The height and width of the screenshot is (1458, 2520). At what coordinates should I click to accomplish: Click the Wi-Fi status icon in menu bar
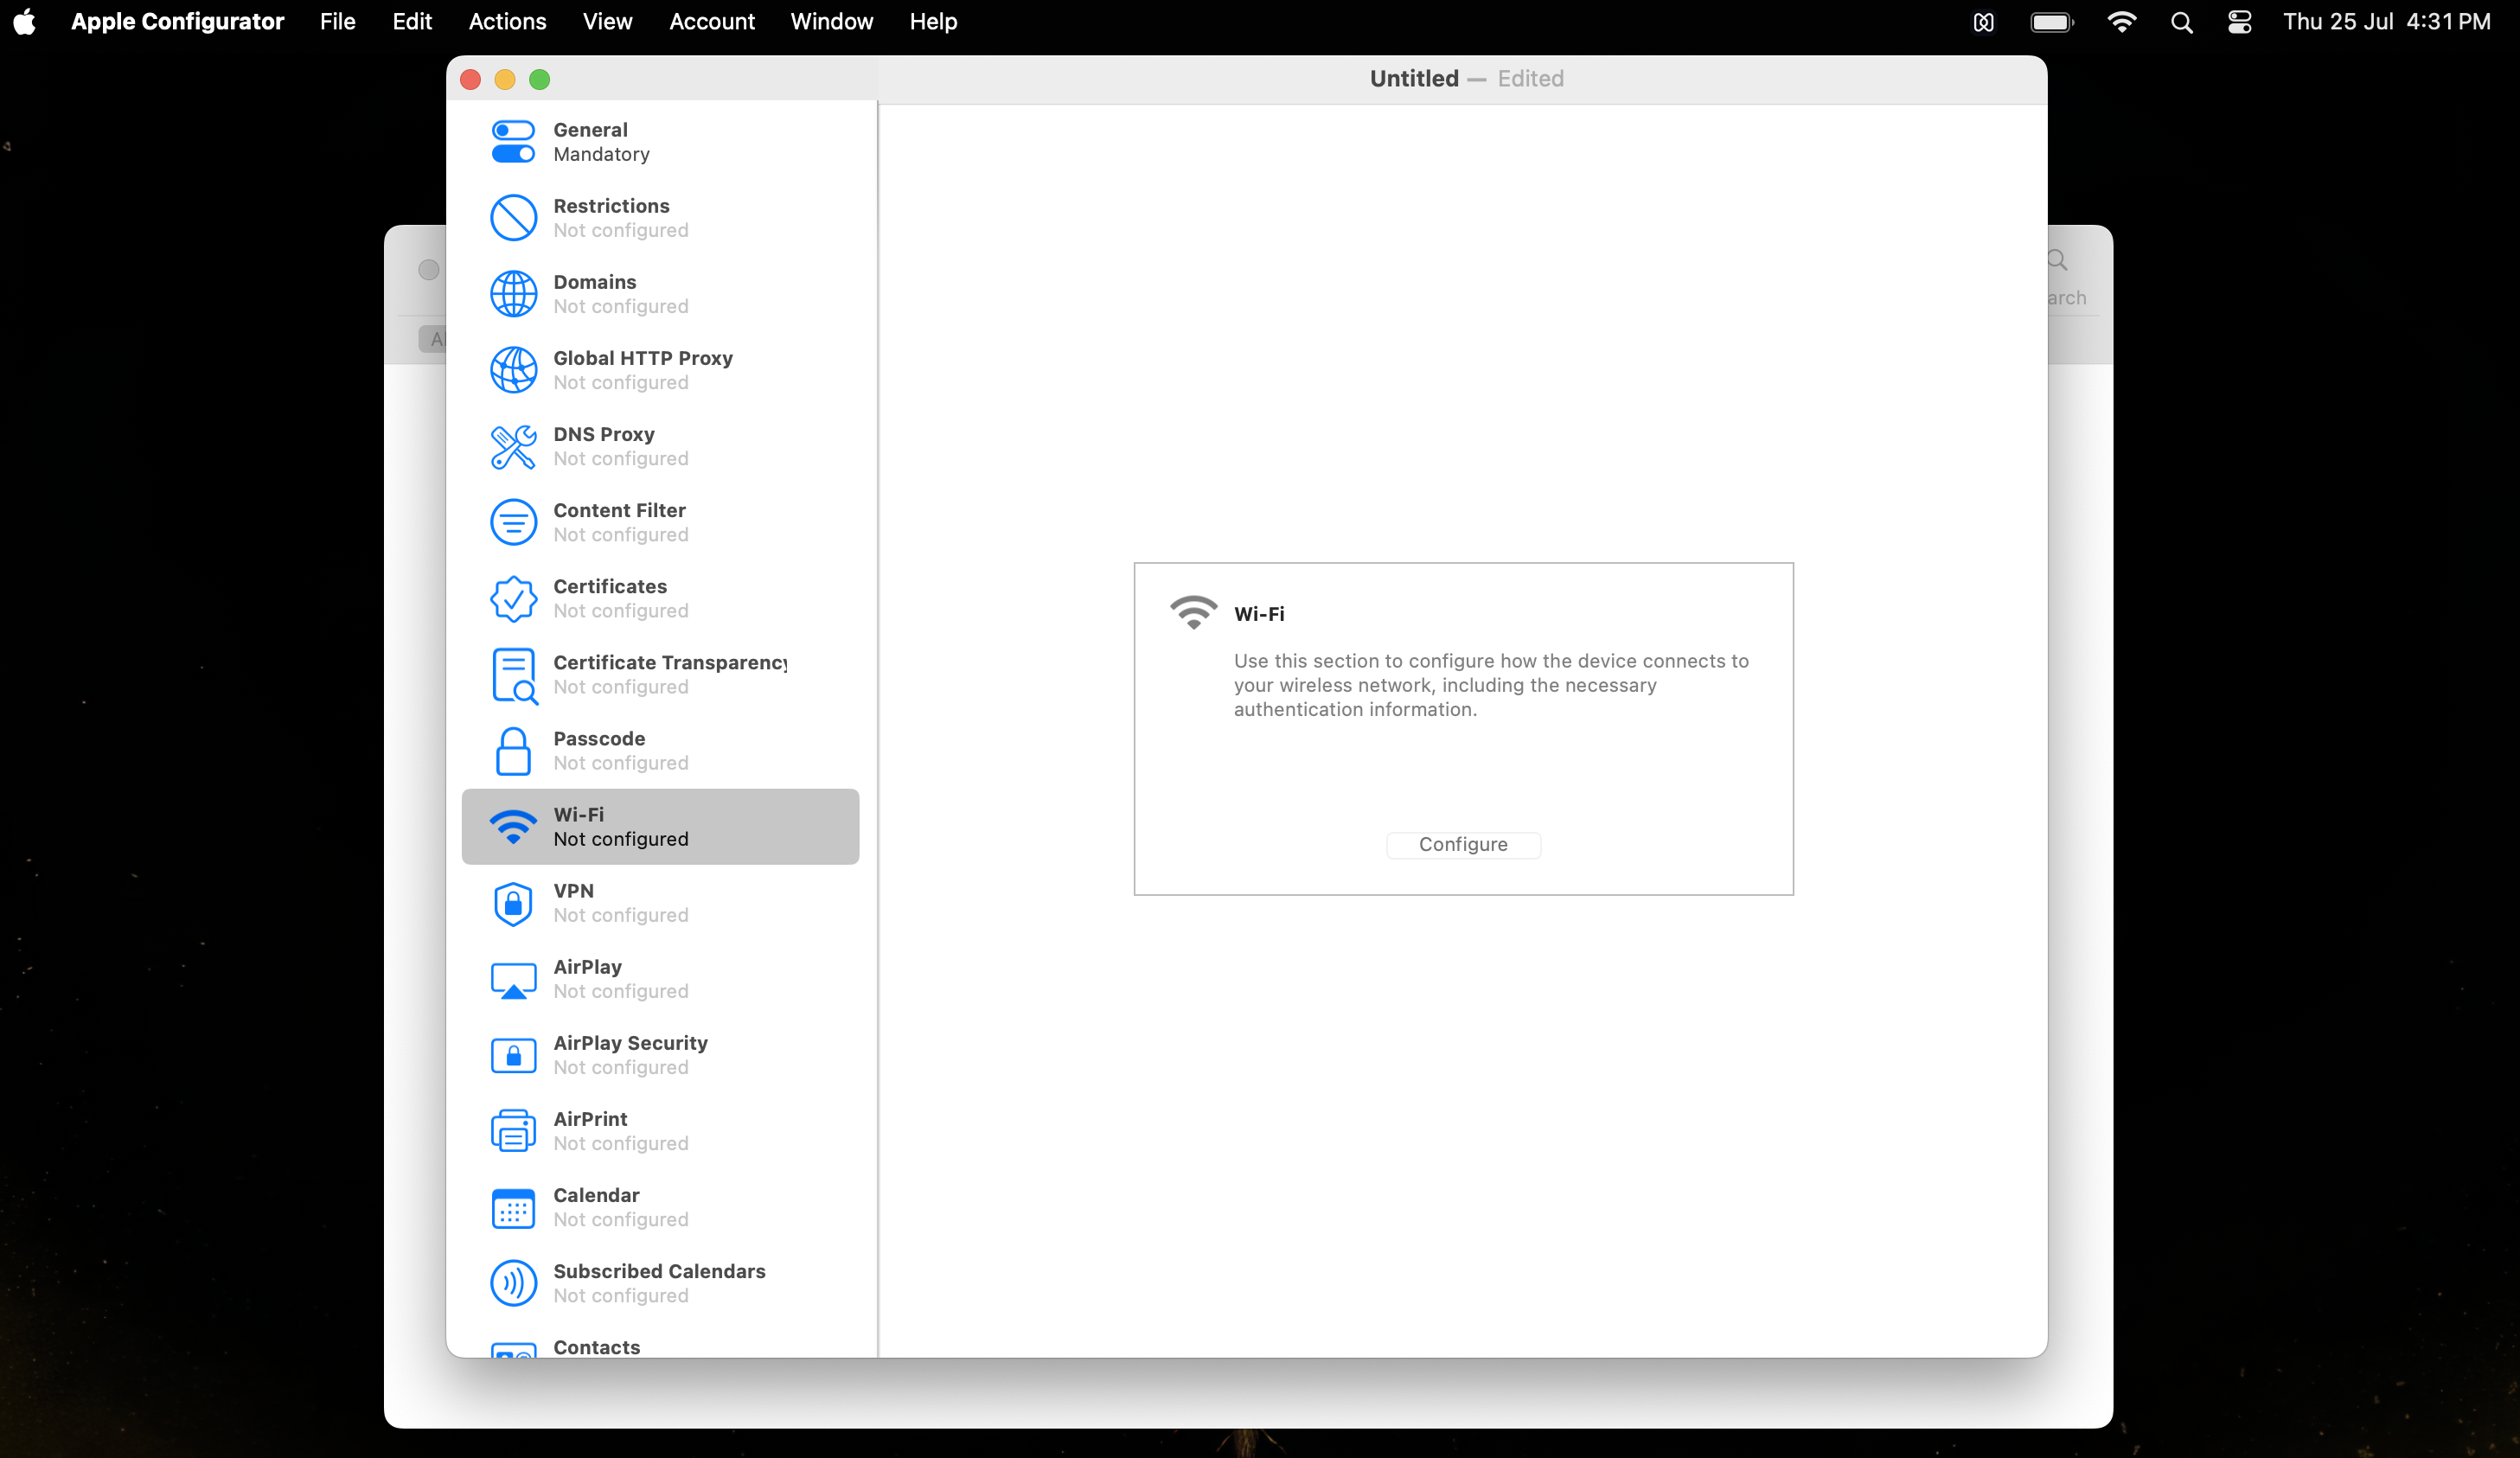tap(2121, 22)
